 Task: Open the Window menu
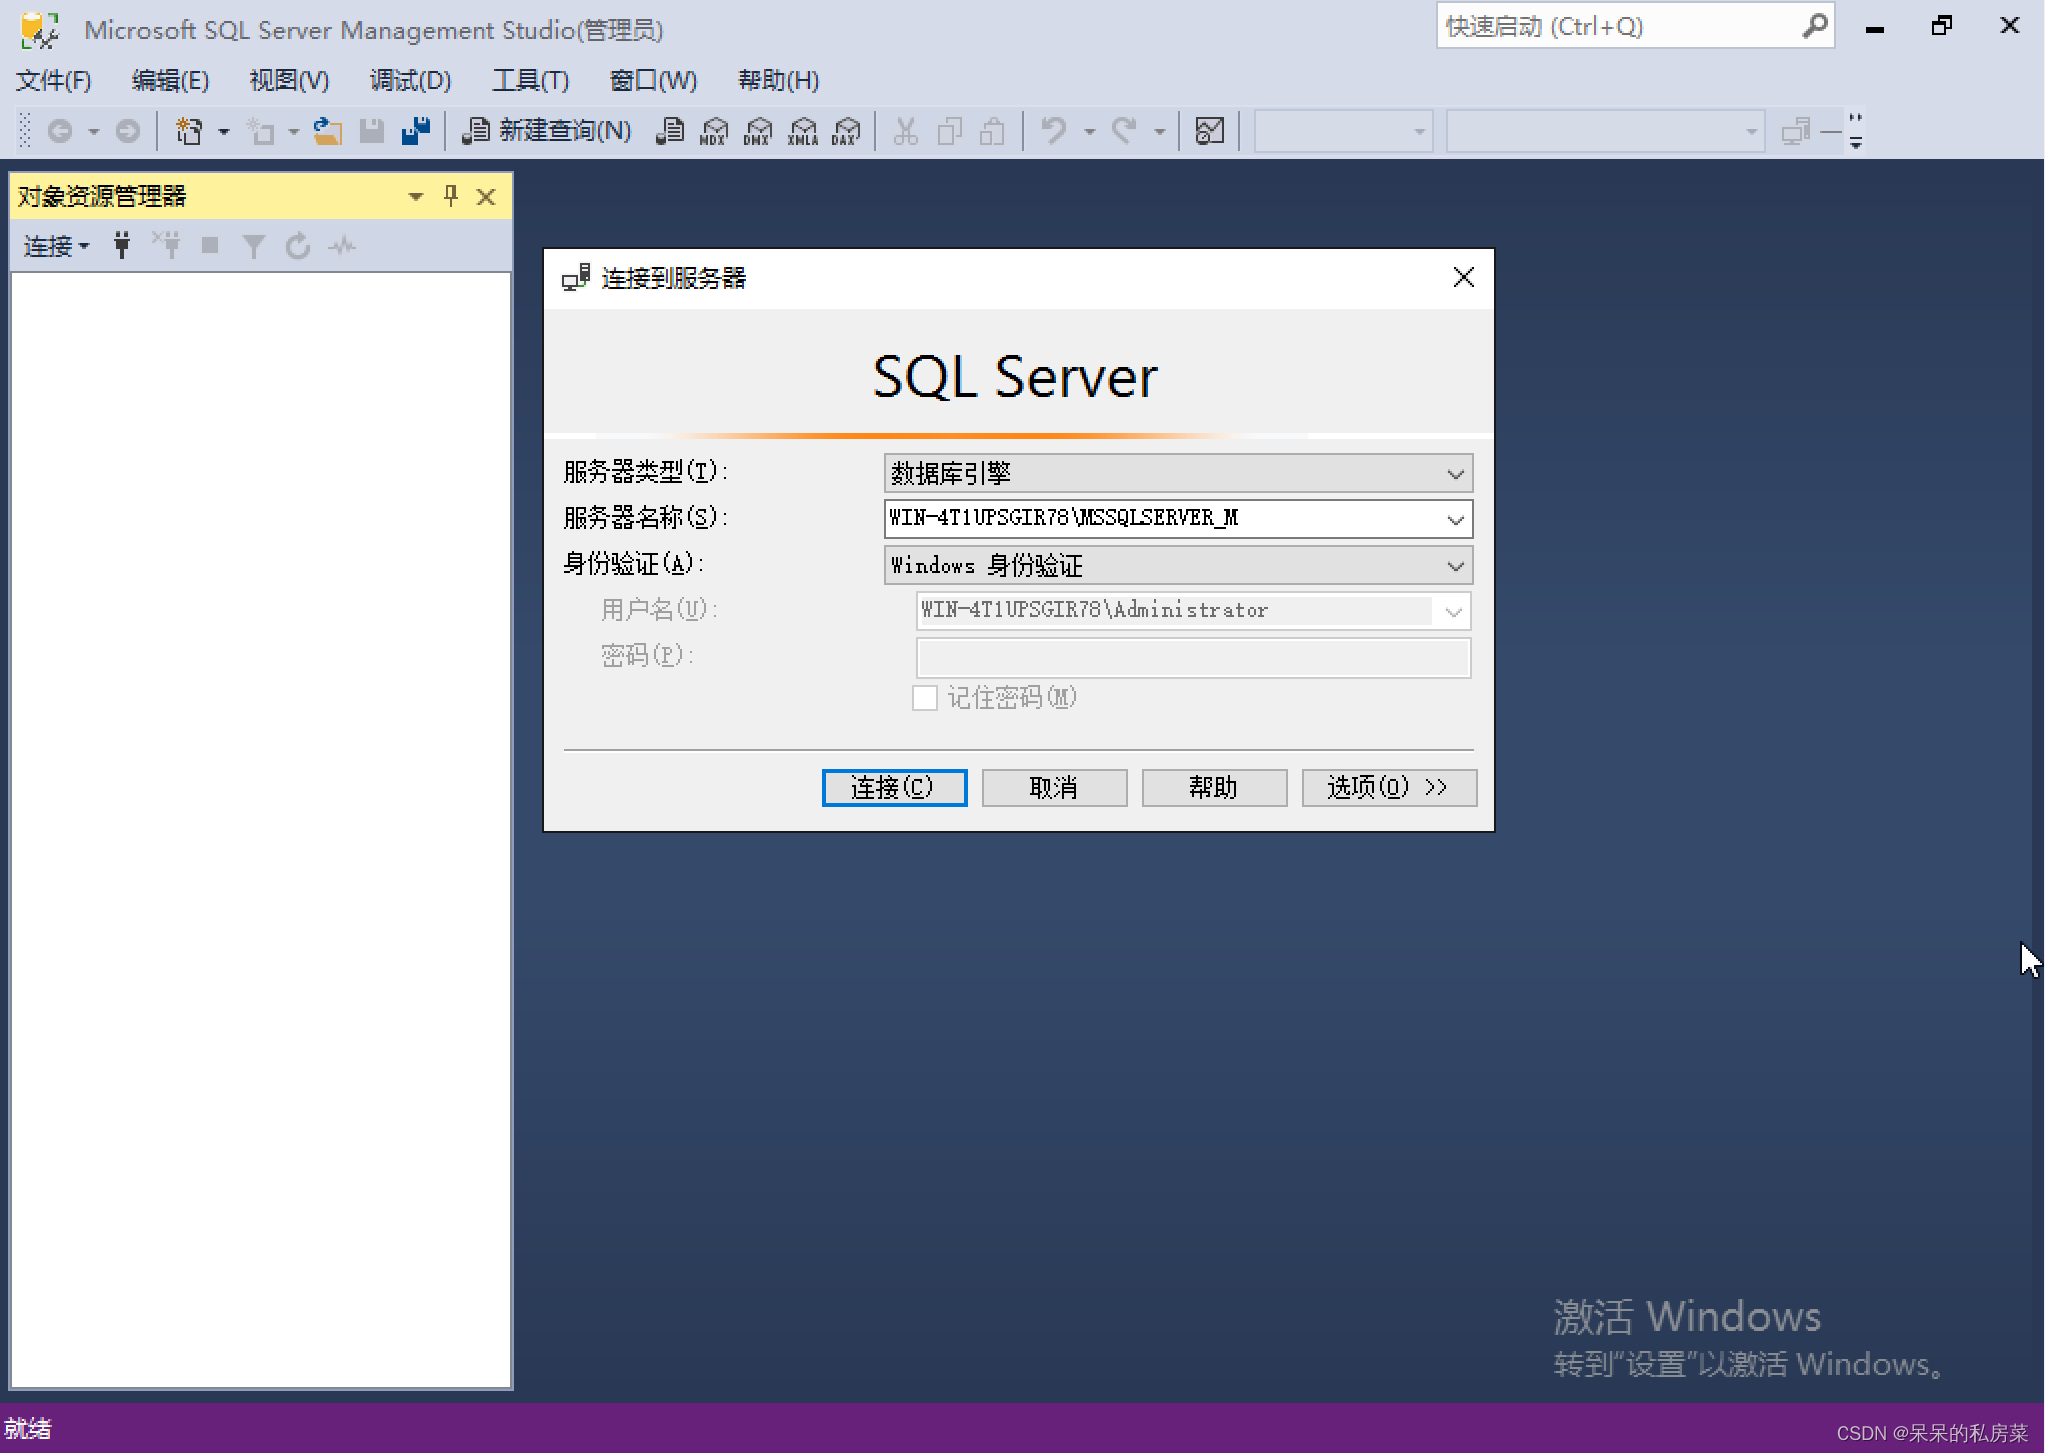pos(653,80)
